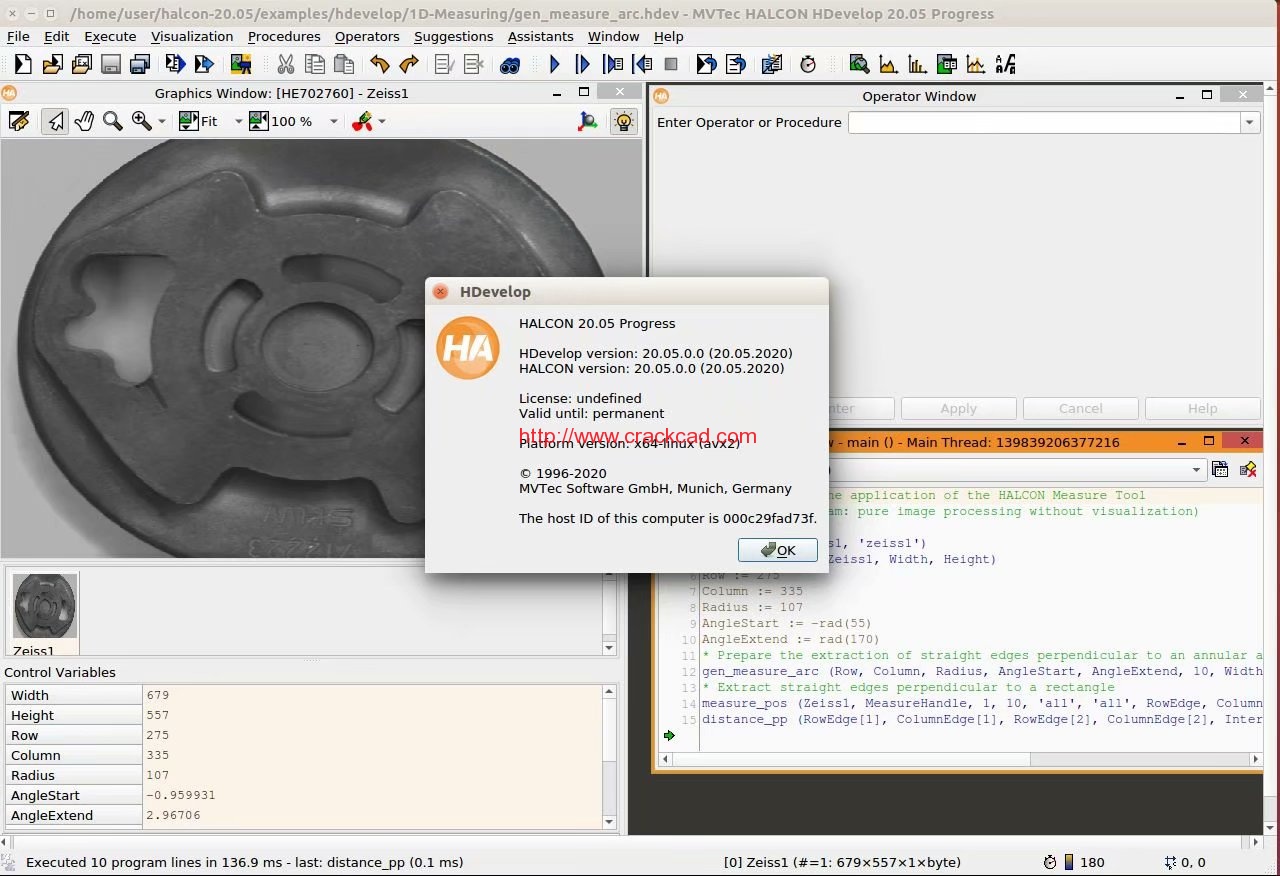This screenshot has height=876, width=1280.
Task: Expand the zoom-in tool dropdown arrow
Action: [x=161, y=121]
